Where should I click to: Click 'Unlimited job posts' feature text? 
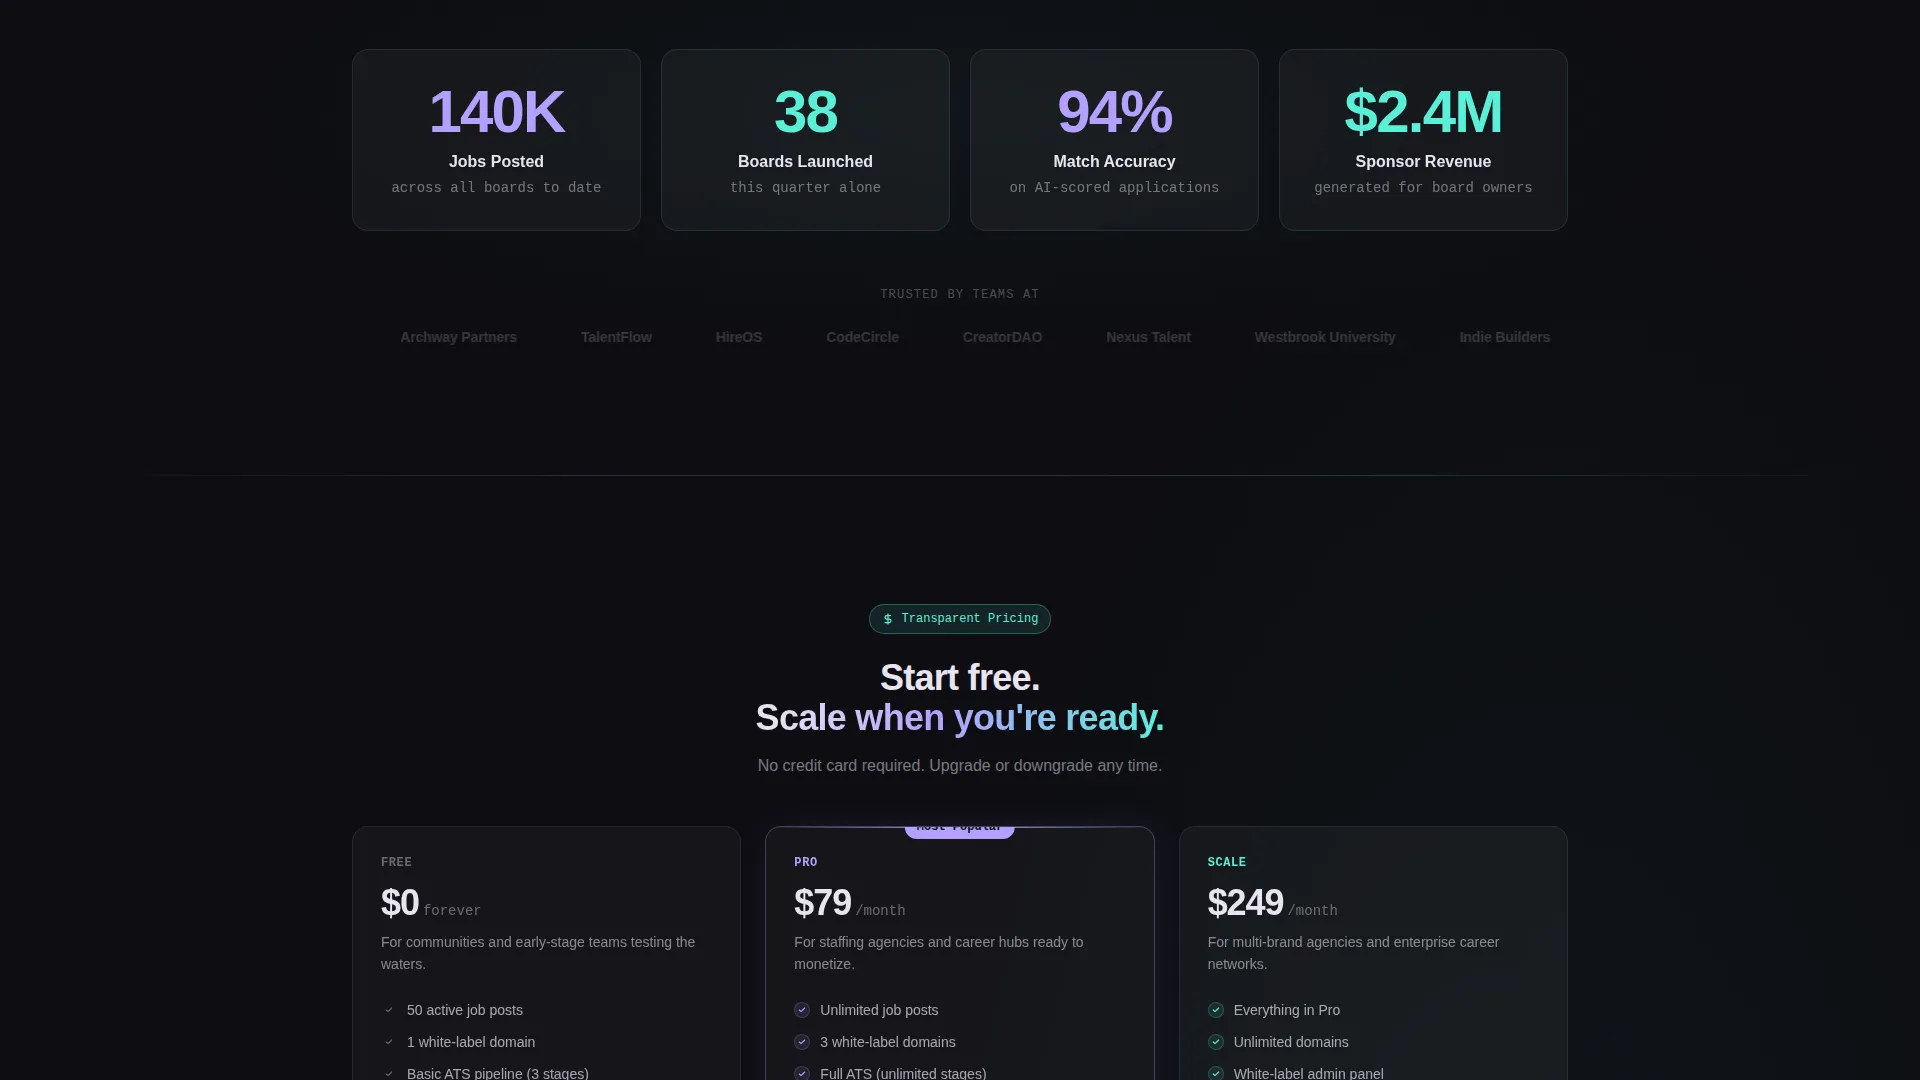(x=879, y=1010)
